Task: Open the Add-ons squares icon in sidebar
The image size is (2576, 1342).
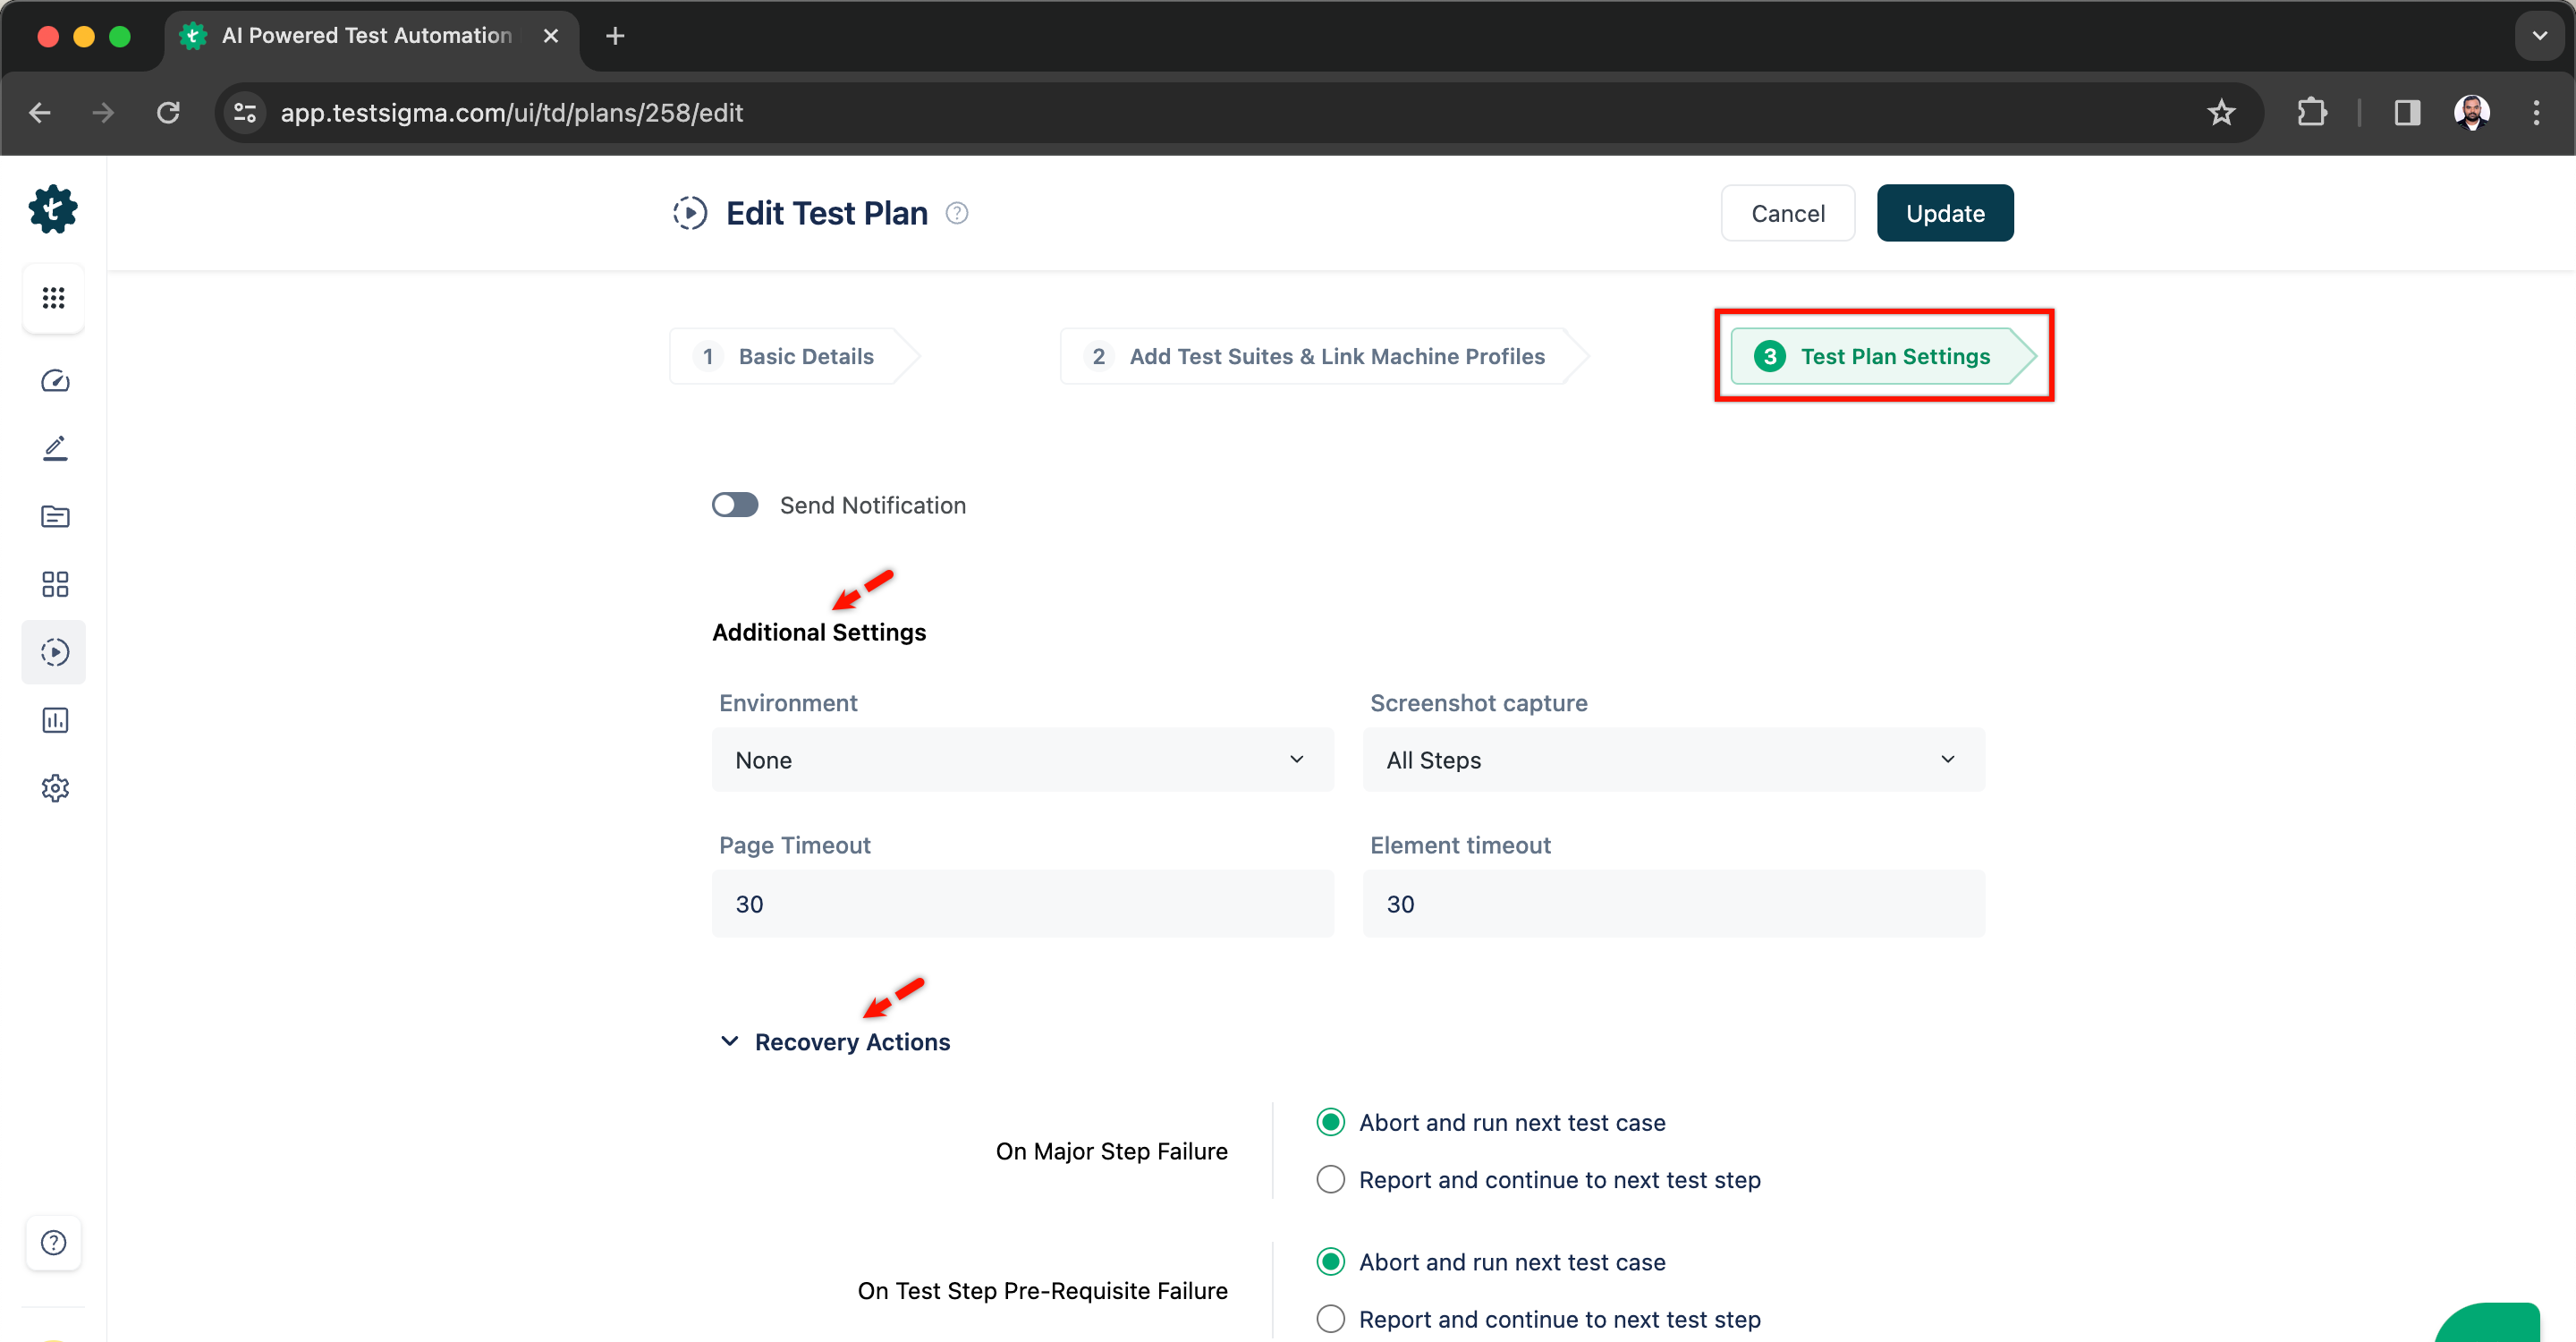Action: 55,584
